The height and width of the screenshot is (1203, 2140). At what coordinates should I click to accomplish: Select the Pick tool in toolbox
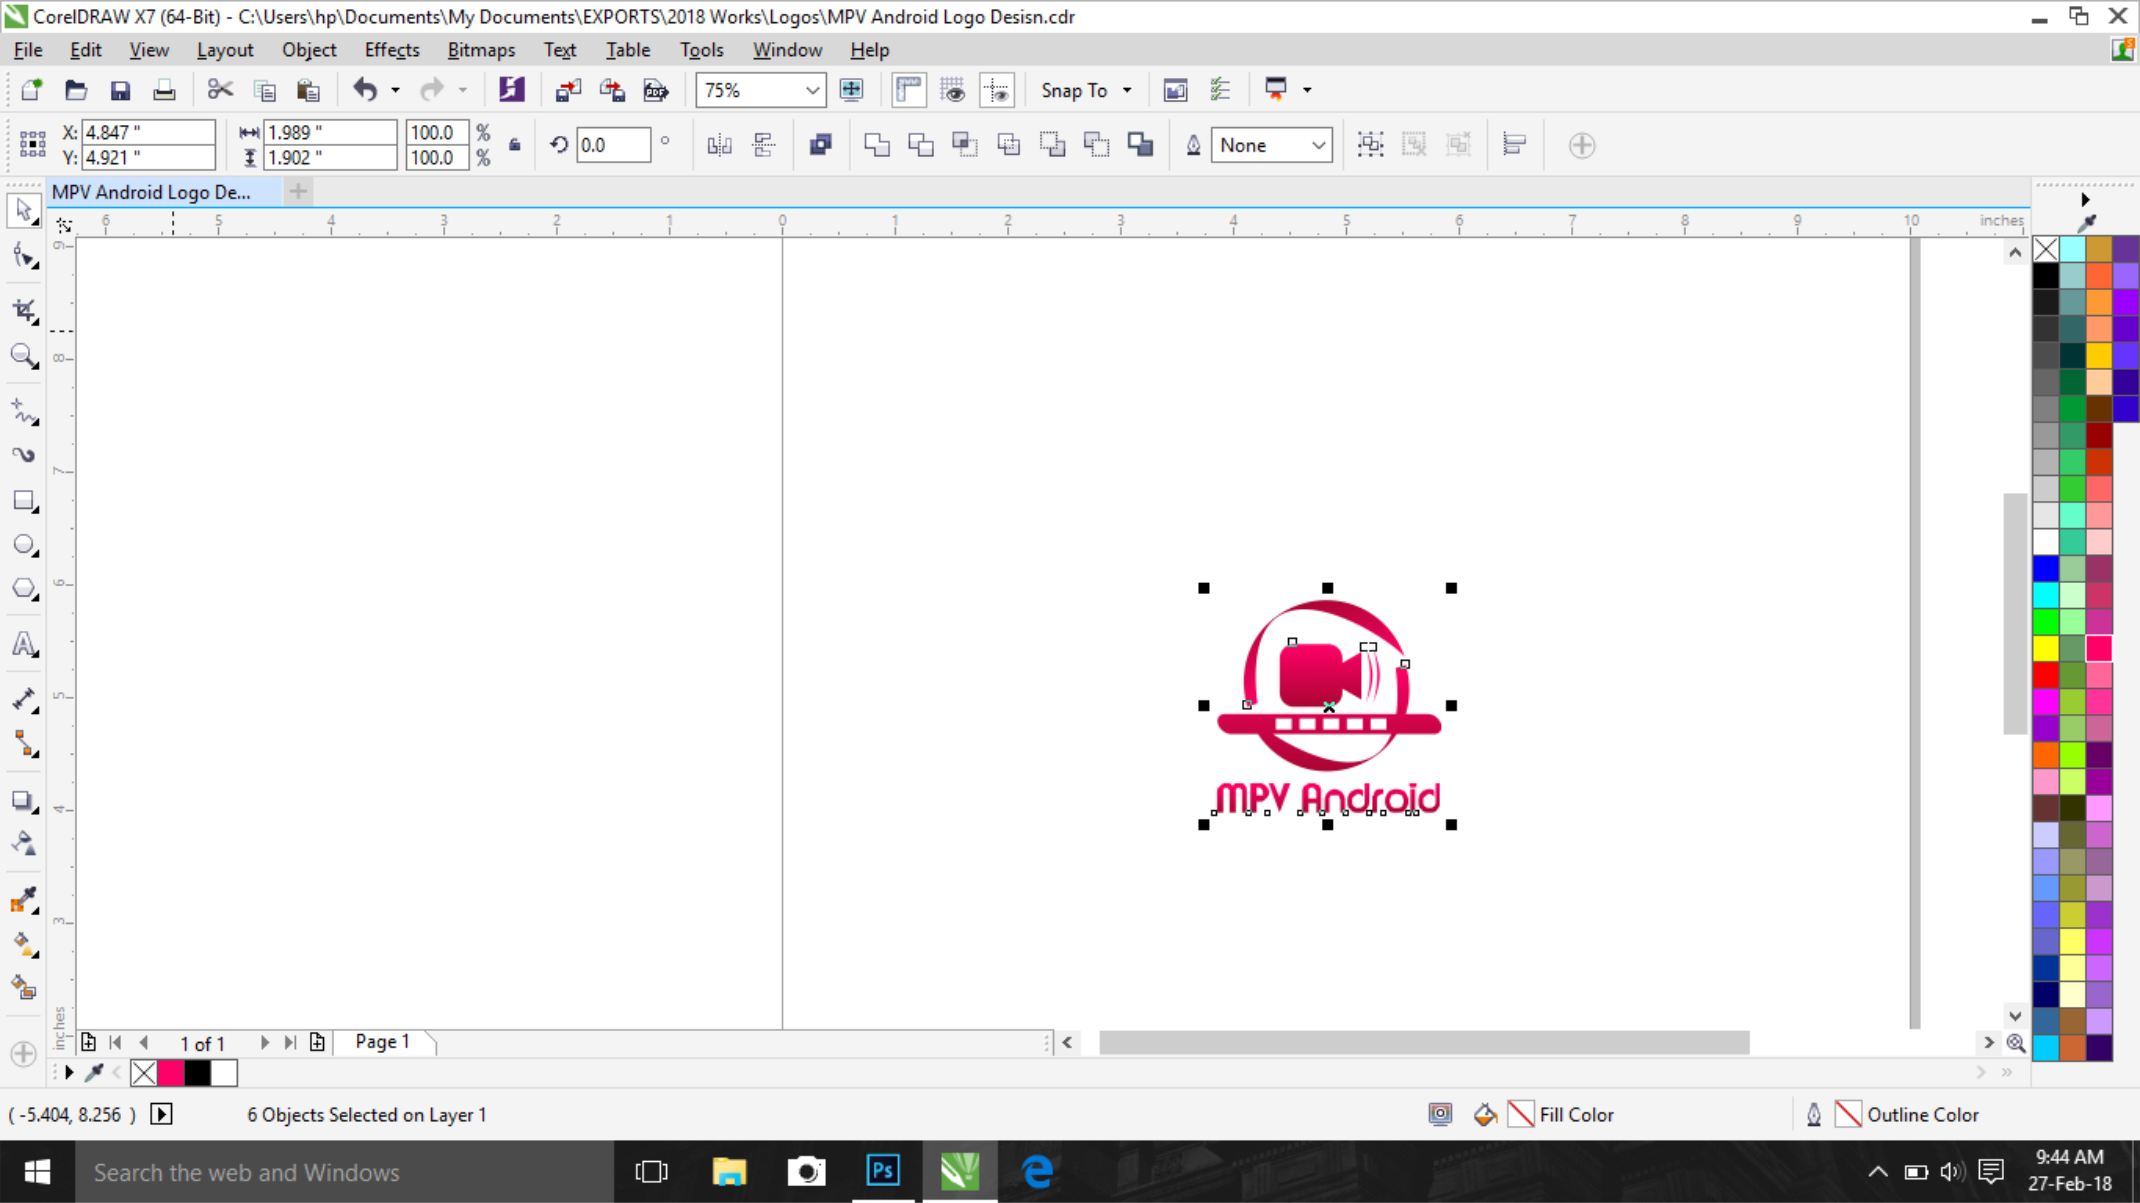coord(24,211)
